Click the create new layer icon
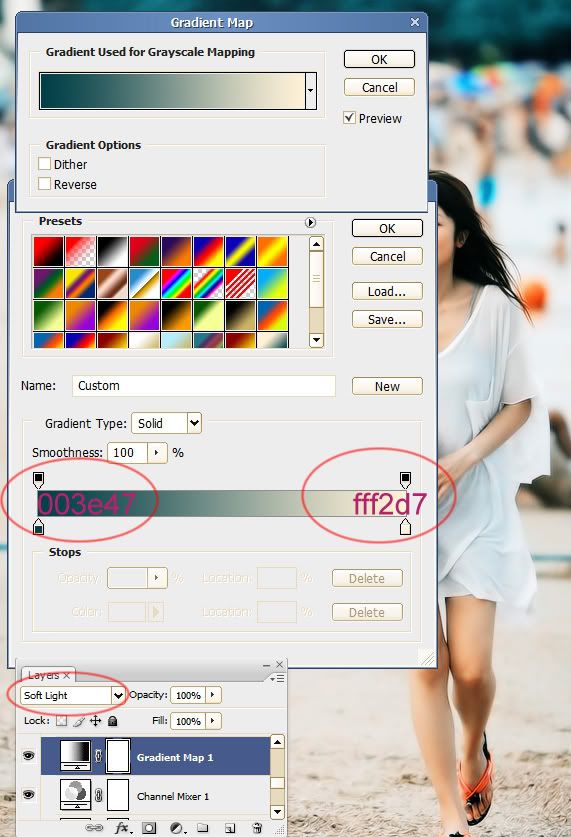This screenshot has height=837, width=571. 230,828
